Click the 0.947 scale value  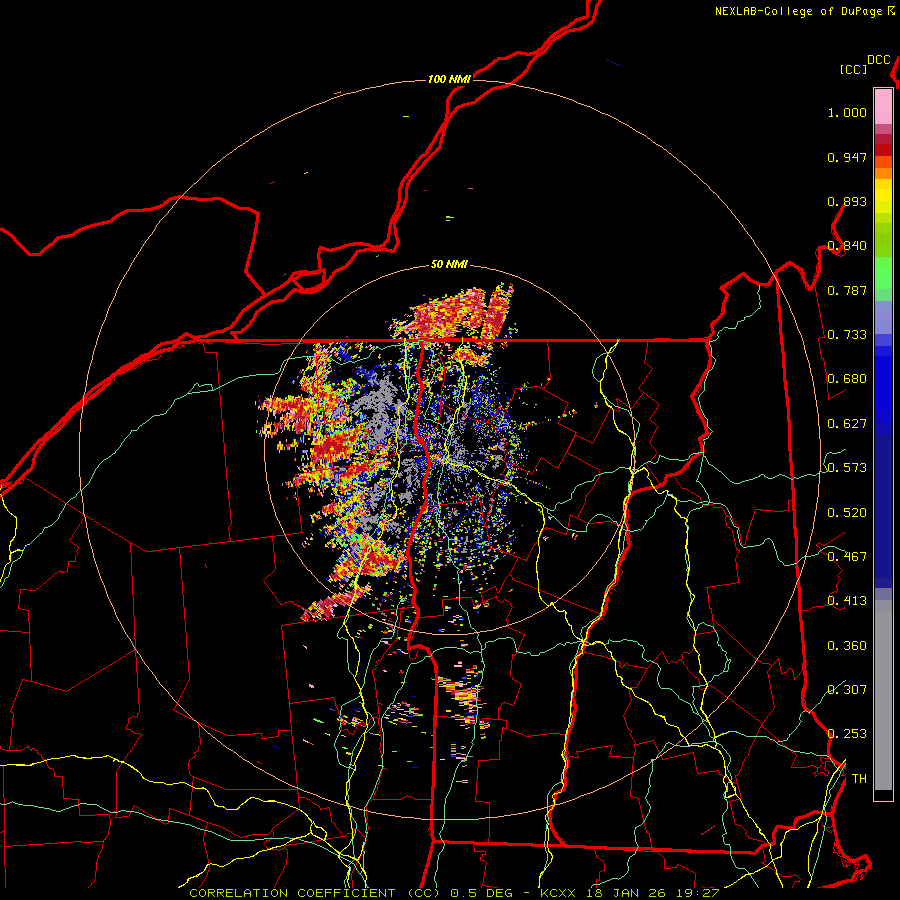[847, 157]
